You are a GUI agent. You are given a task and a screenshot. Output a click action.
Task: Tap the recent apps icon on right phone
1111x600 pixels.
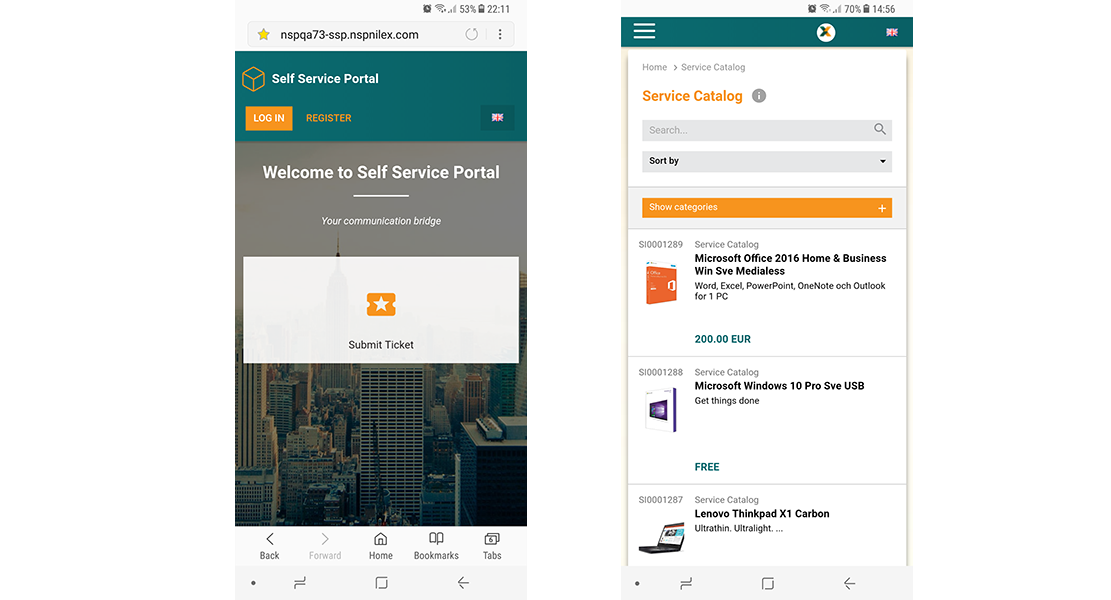[x=686, y=584]
